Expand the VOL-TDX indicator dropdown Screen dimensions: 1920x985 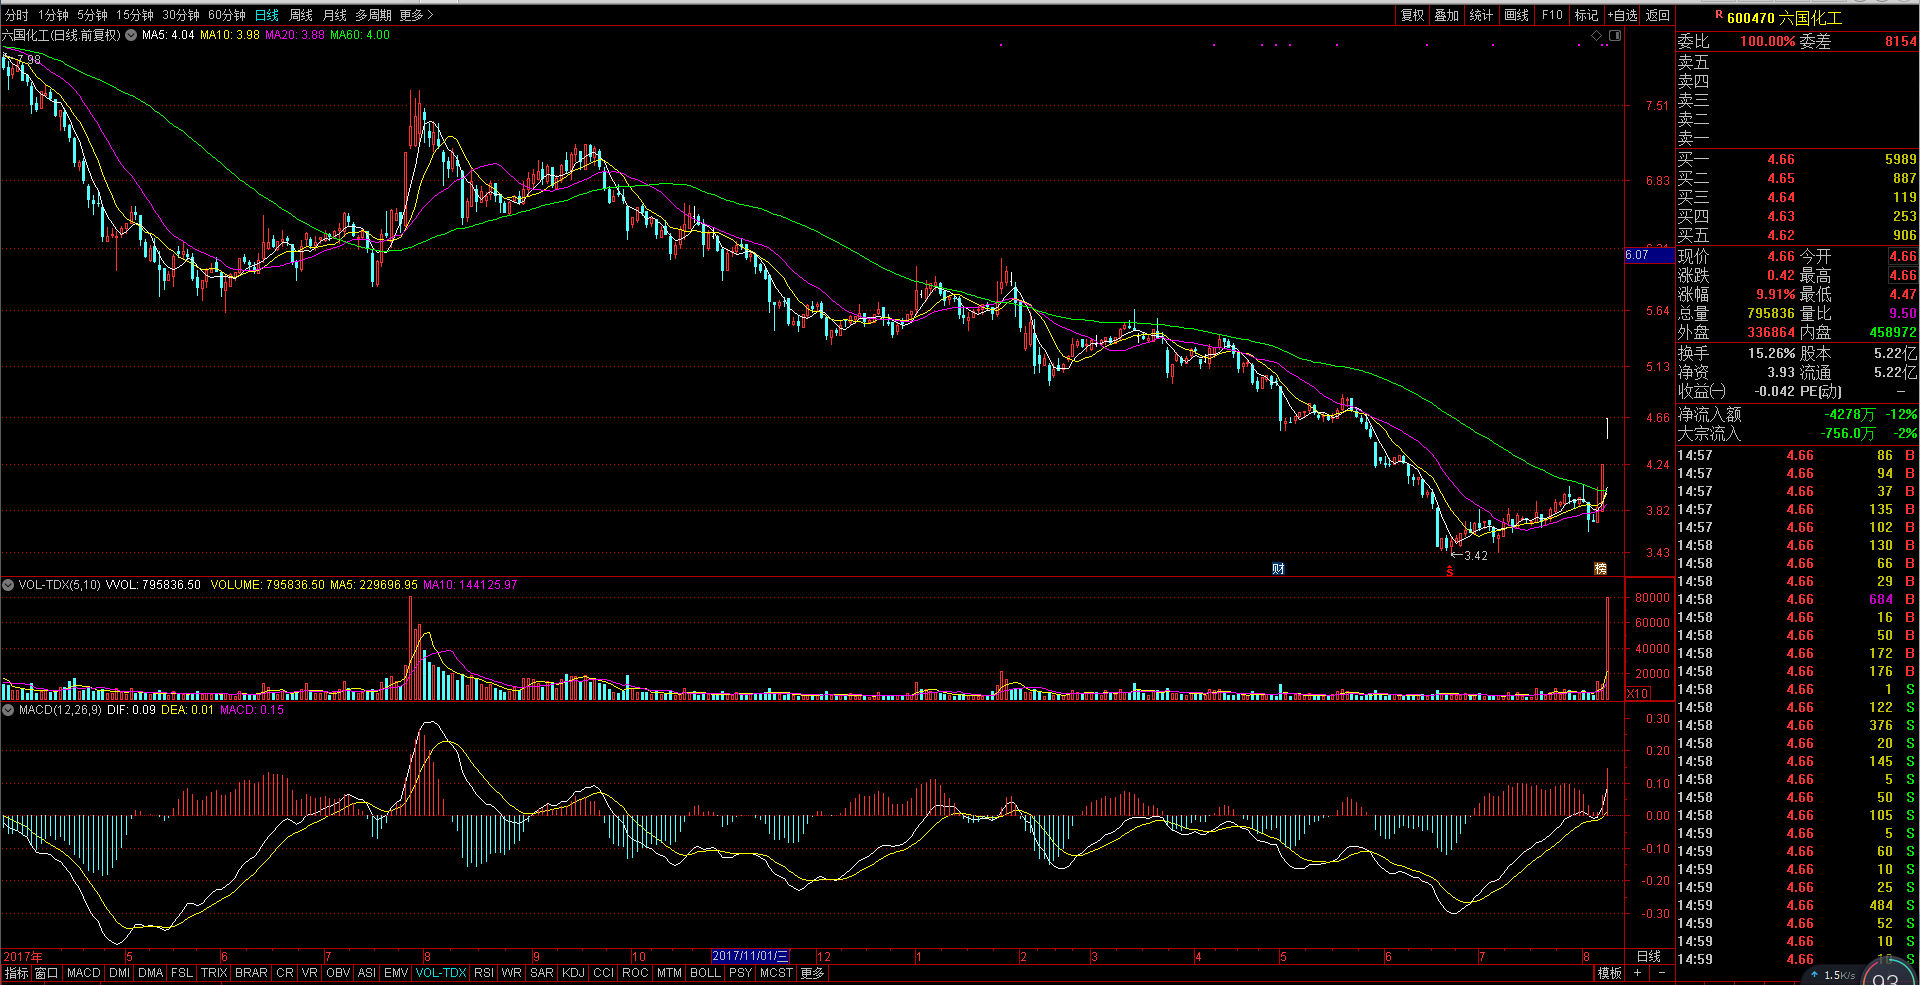click(9, 585)
